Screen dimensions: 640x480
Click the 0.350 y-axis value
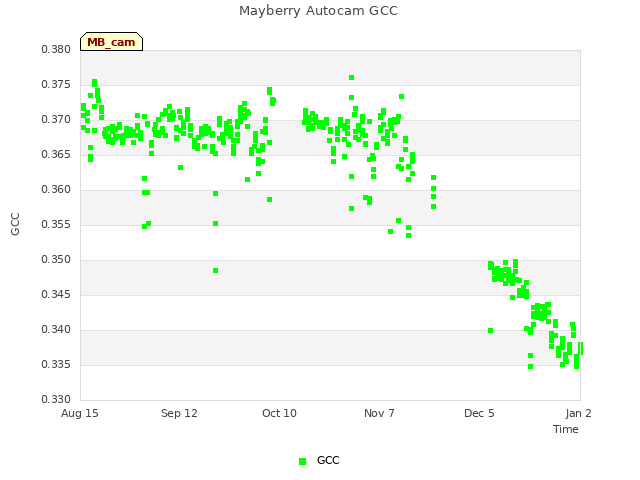pyautogui.click(x=56, y=260)
